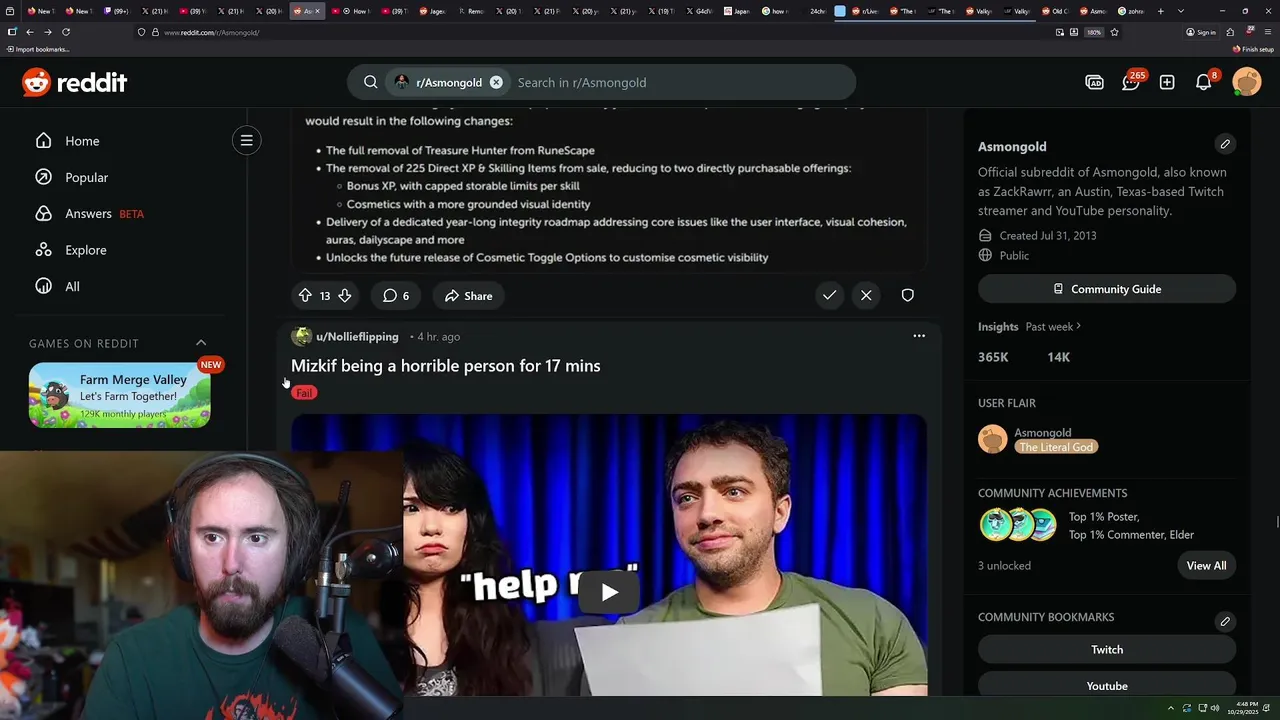Click The Literal God flair badge

coord(1056,447)
